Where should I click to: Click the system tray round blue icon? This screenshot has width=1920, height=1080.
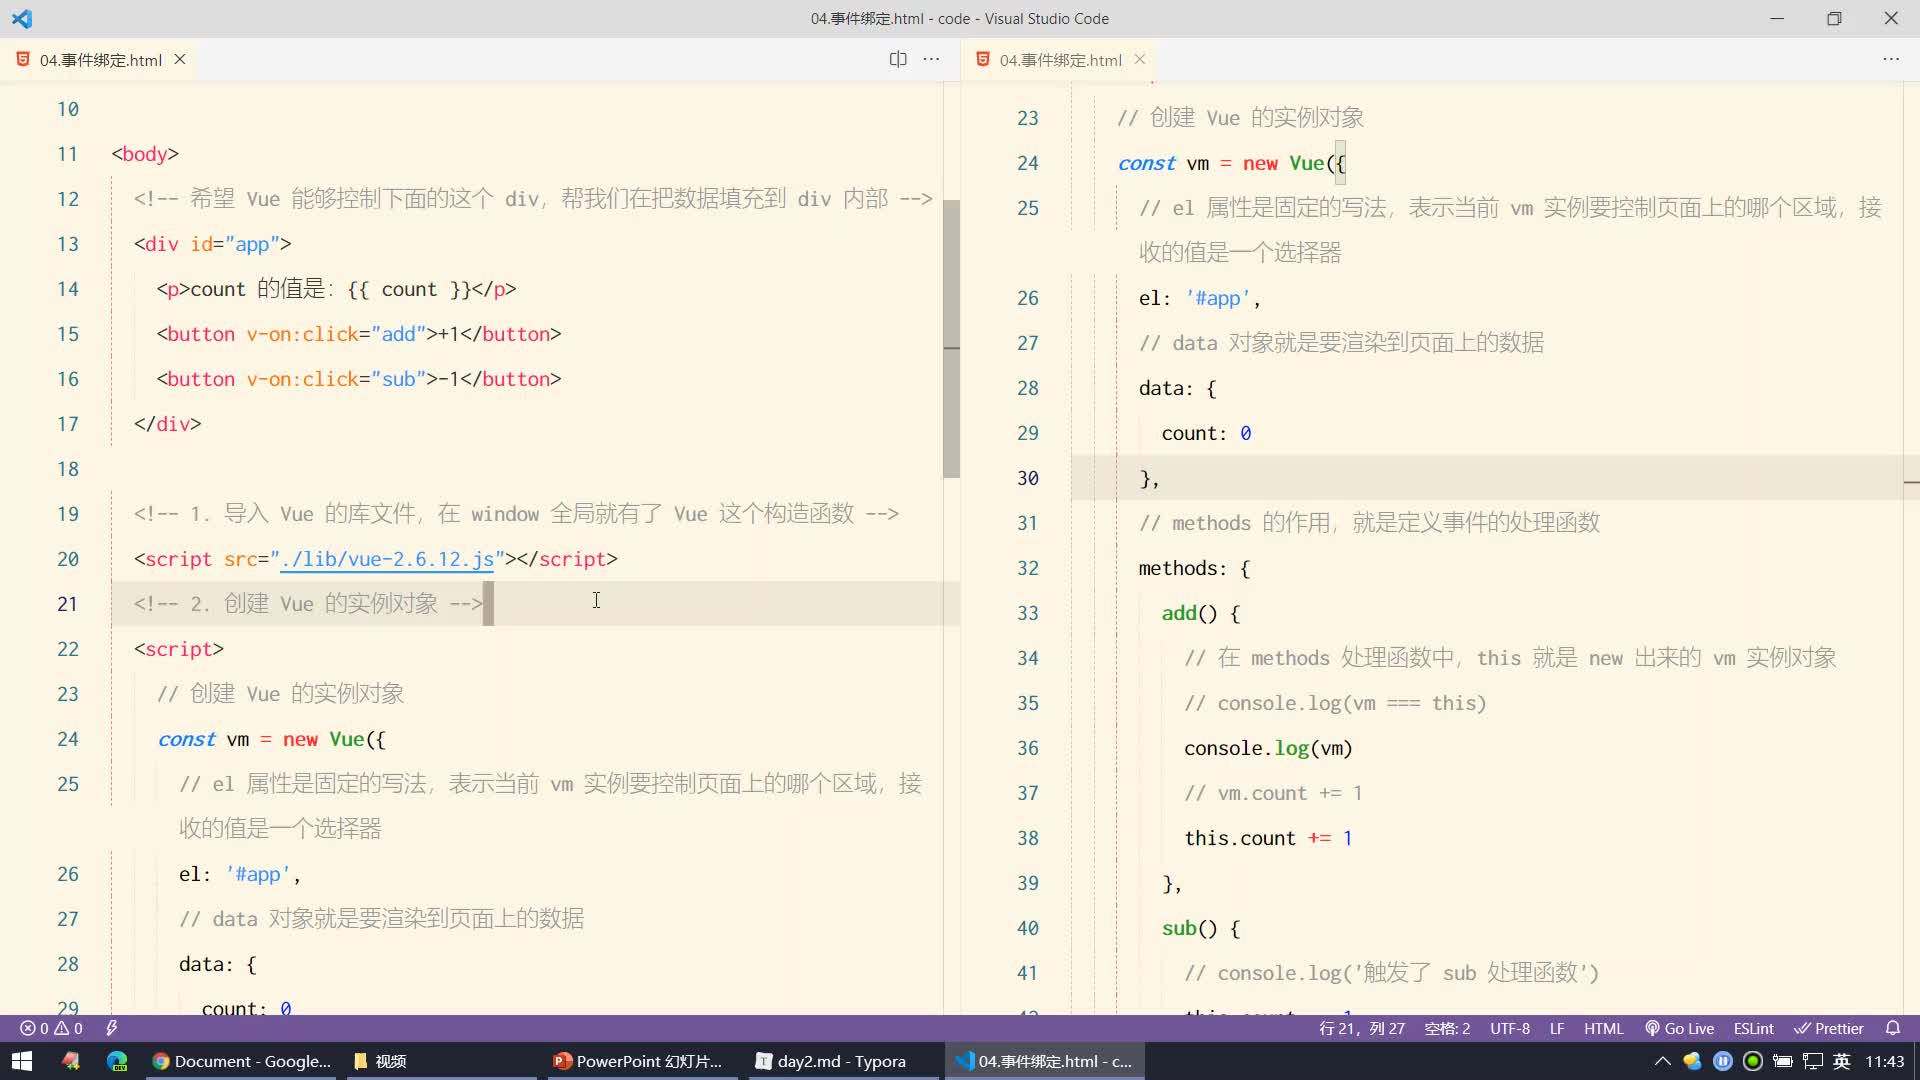1722,1061
